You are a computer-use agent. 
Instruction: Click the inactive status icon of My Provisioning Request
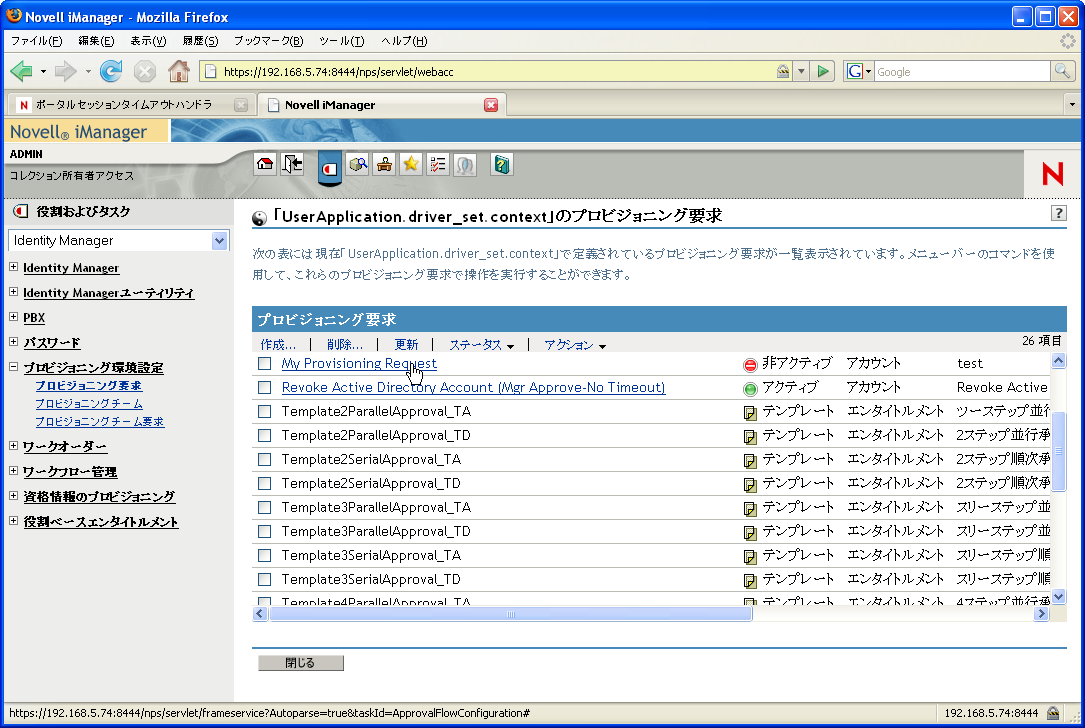tap(750, 365)
